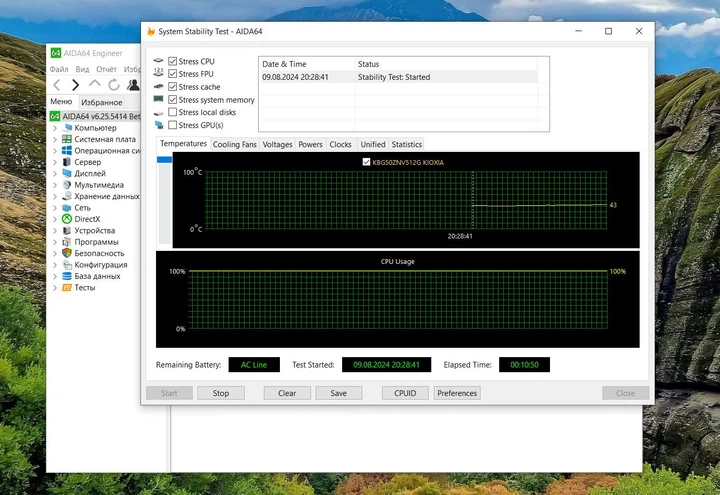Screen dimensions: 720x495
Task: Select the Системная плата icon
Action: point(67,139)
